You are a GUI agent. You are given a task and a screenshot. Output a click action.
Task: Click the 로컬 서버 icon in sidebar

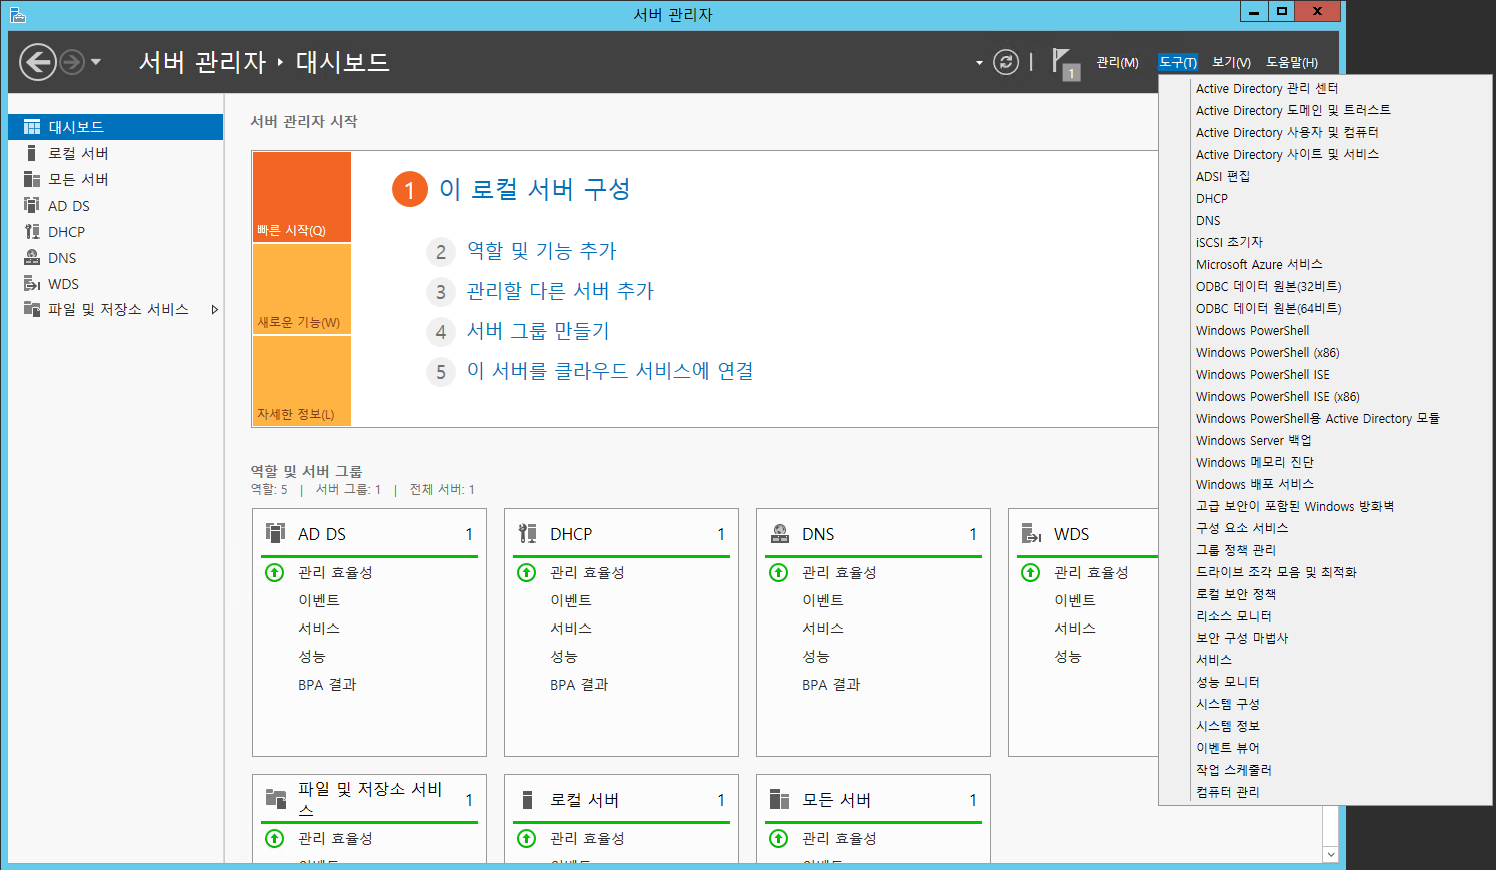(x=32, y=153)
